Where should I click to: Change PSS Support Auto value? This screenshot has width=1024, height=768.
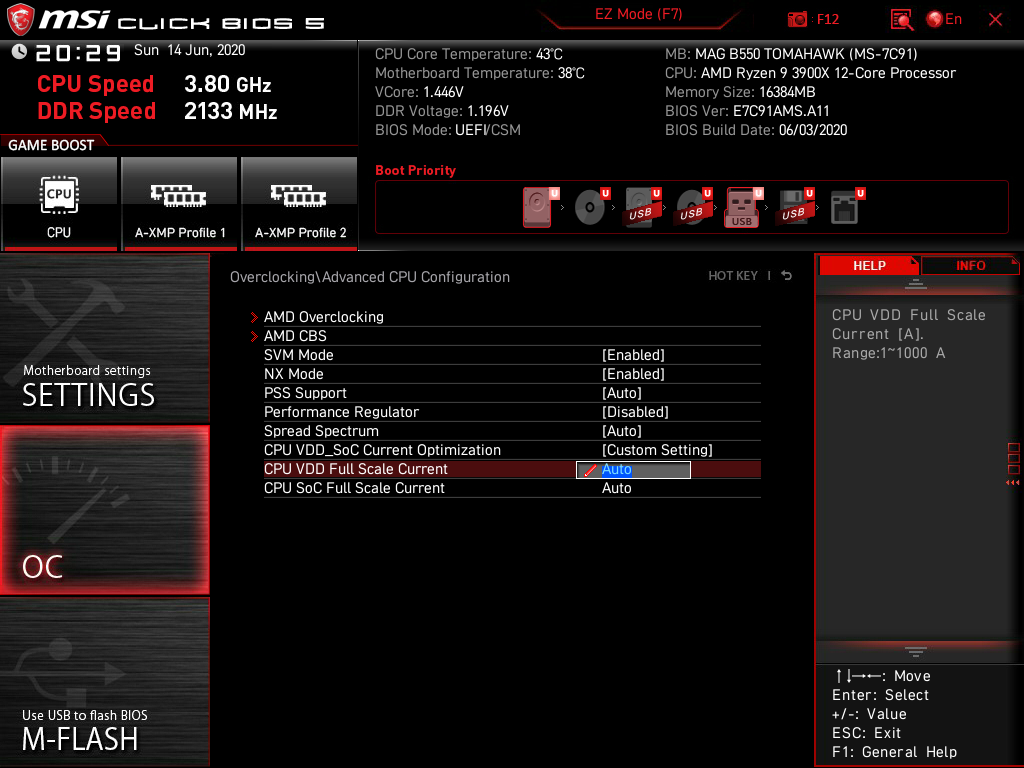[x=622, y=392]
